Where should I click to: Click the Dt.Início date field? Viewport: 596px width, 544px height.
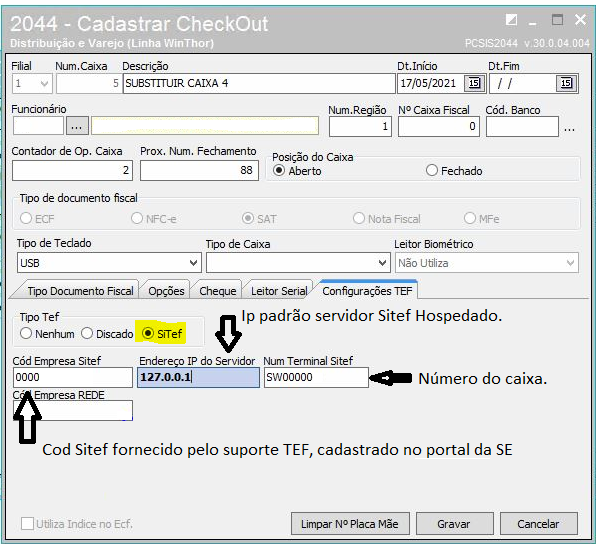tap(431, 83)
